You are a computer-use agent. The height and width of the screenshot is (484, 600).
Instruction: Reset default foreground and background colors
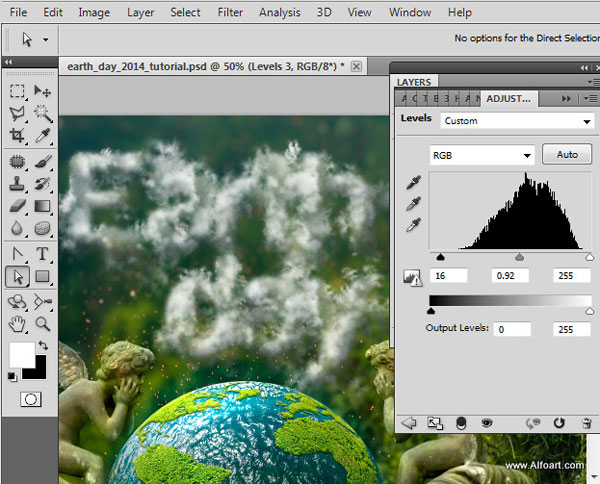12,376
